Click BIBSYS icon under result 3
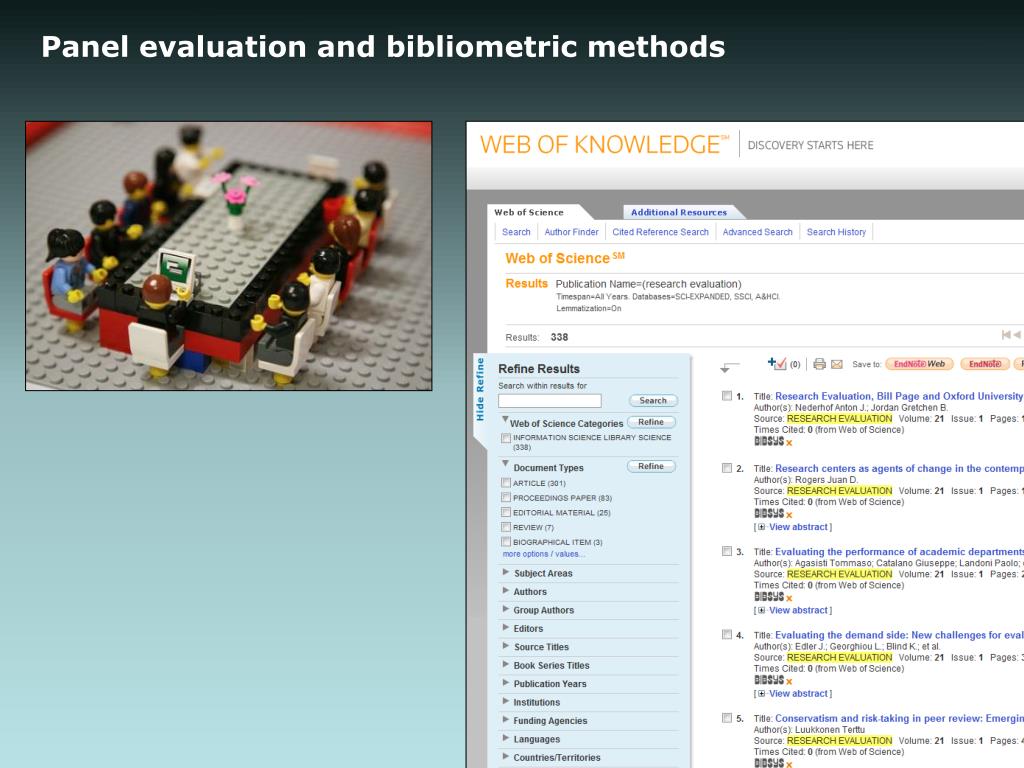 coord(769,597)
